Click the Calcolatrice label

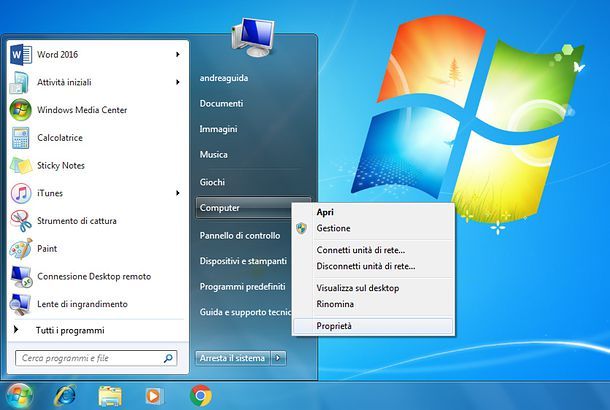click(60, 138)
